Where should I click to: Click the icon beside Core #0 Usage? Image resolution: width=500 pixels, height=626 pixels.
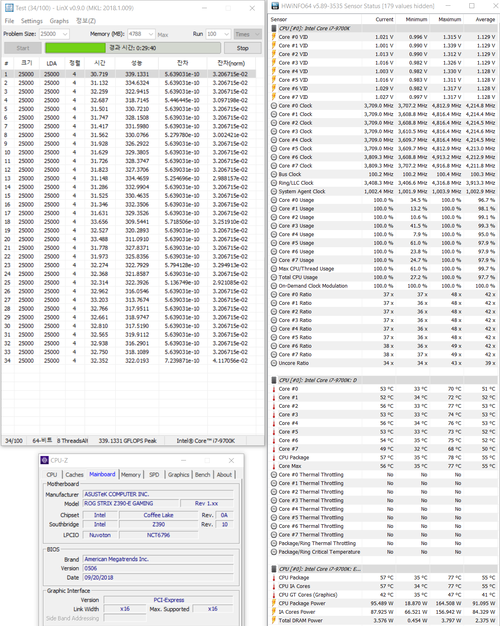274,200
